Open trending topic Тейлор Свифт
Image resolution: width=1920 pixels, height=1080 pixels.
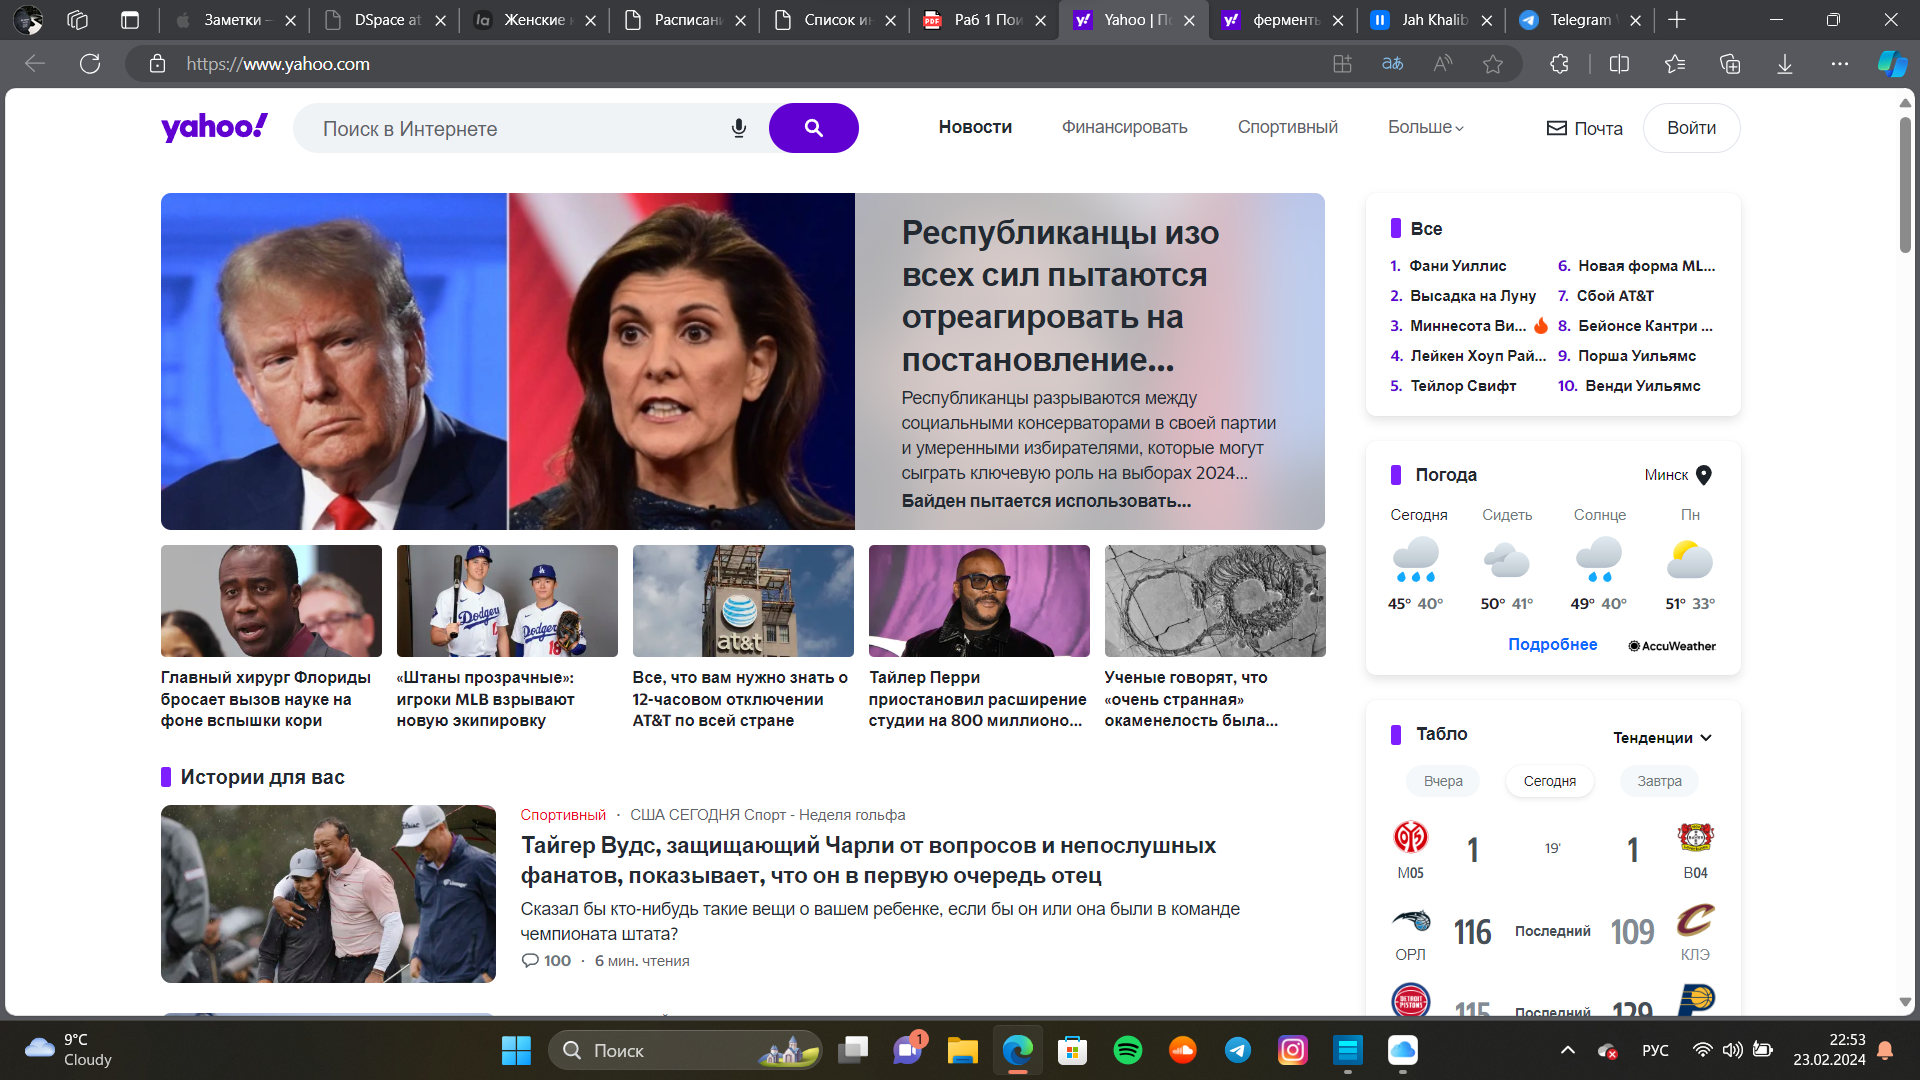tap(1463, 386)
